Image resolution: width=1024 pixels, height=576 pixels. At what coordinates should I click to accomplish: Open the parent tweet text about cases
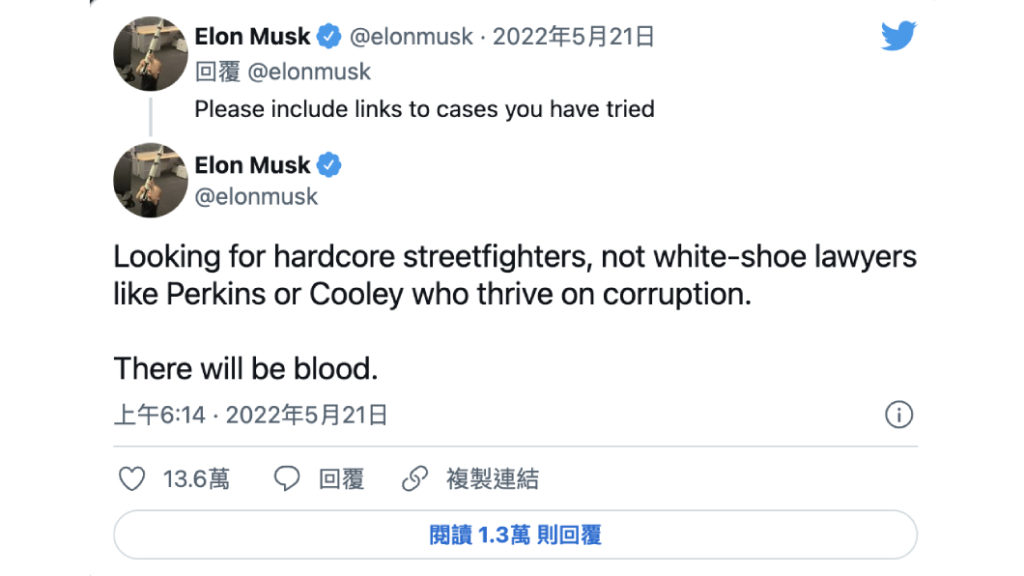[424, 109]
